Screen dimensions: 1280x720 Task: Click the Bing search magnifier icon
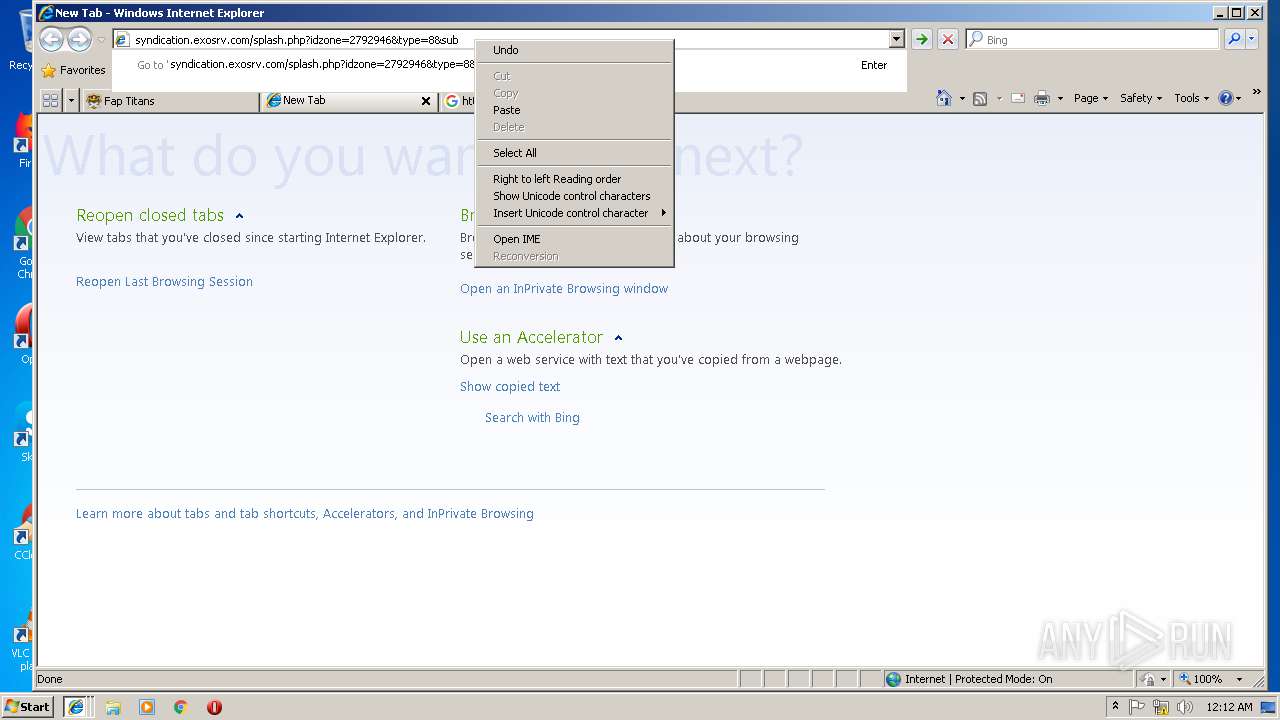[x=1235, y=39]
